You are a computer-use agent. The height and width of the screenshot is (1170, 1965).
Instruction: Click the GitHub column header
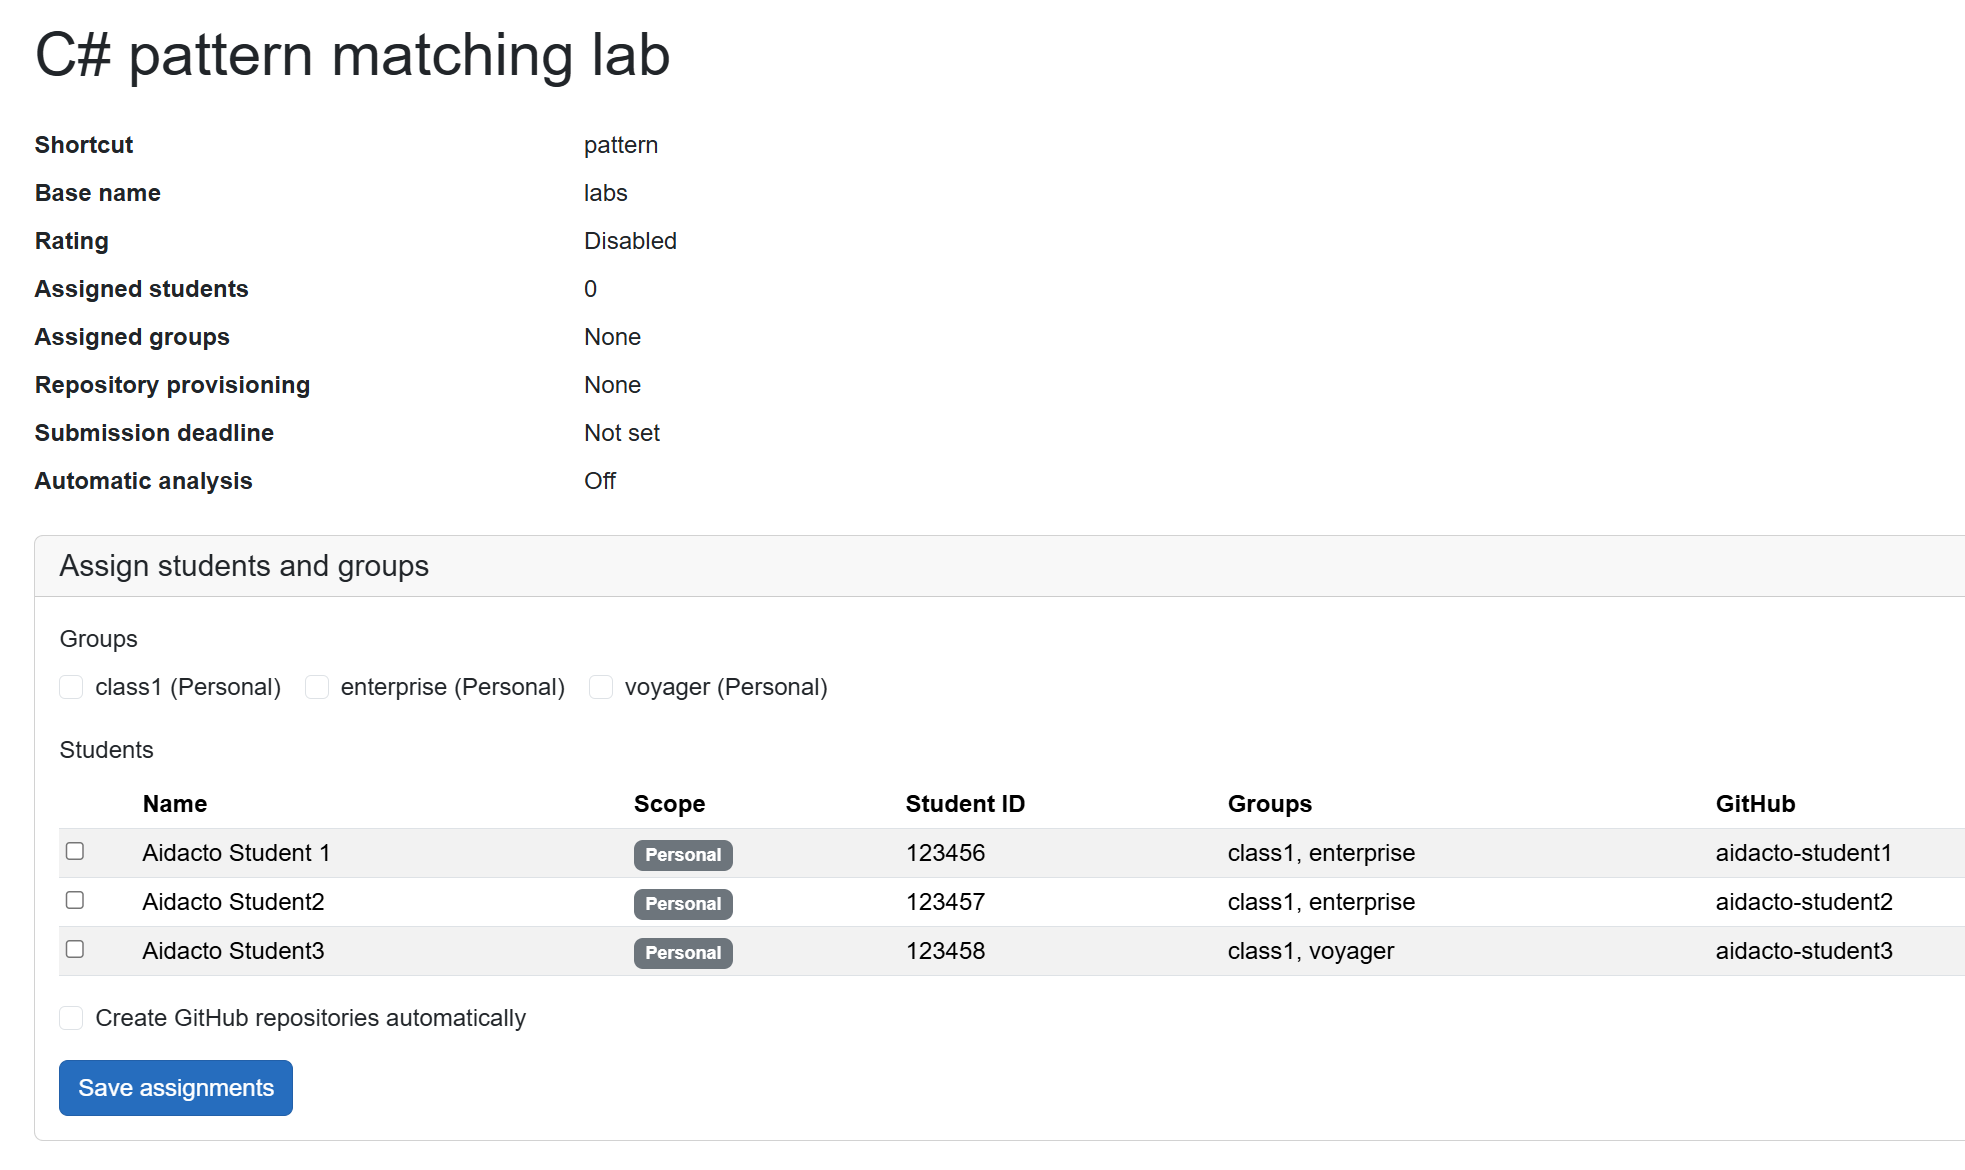1756,804
